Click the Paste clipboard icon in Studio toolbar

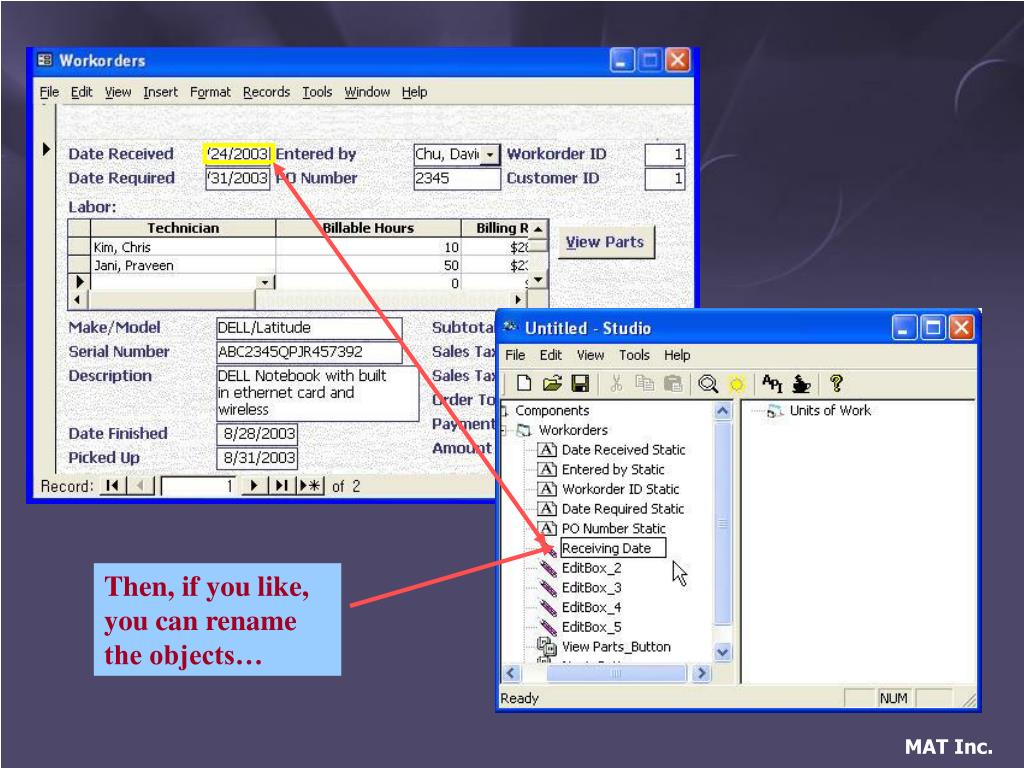[673, 383]
